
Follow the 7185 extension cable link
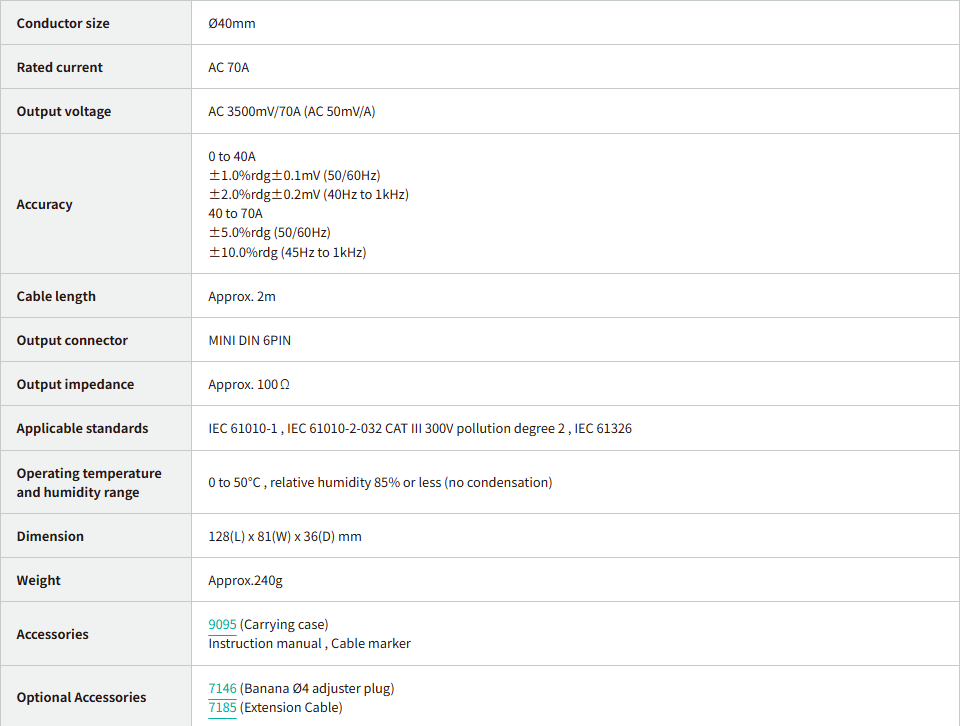click(222, 708)
